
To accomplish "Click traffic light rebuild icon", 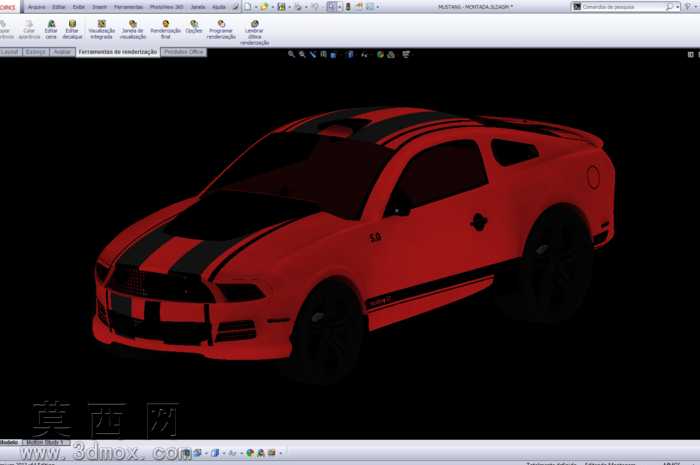I will (x=348, y=7).
